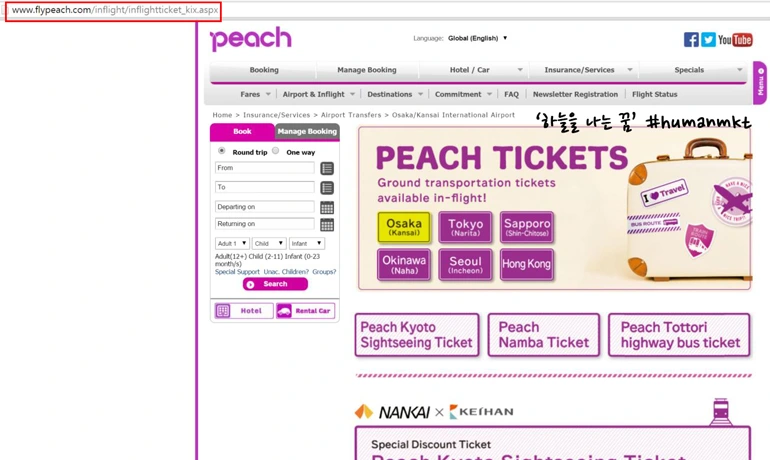Viewport: 770px width, 460px height.
Task: Click the pink Search button
Action: 275,284
